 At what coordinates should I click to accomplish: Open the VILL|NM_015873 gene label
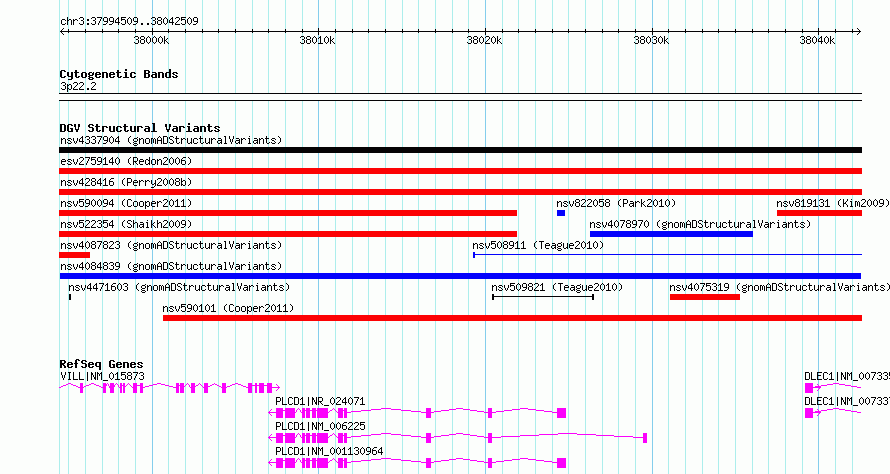point(102,376)
